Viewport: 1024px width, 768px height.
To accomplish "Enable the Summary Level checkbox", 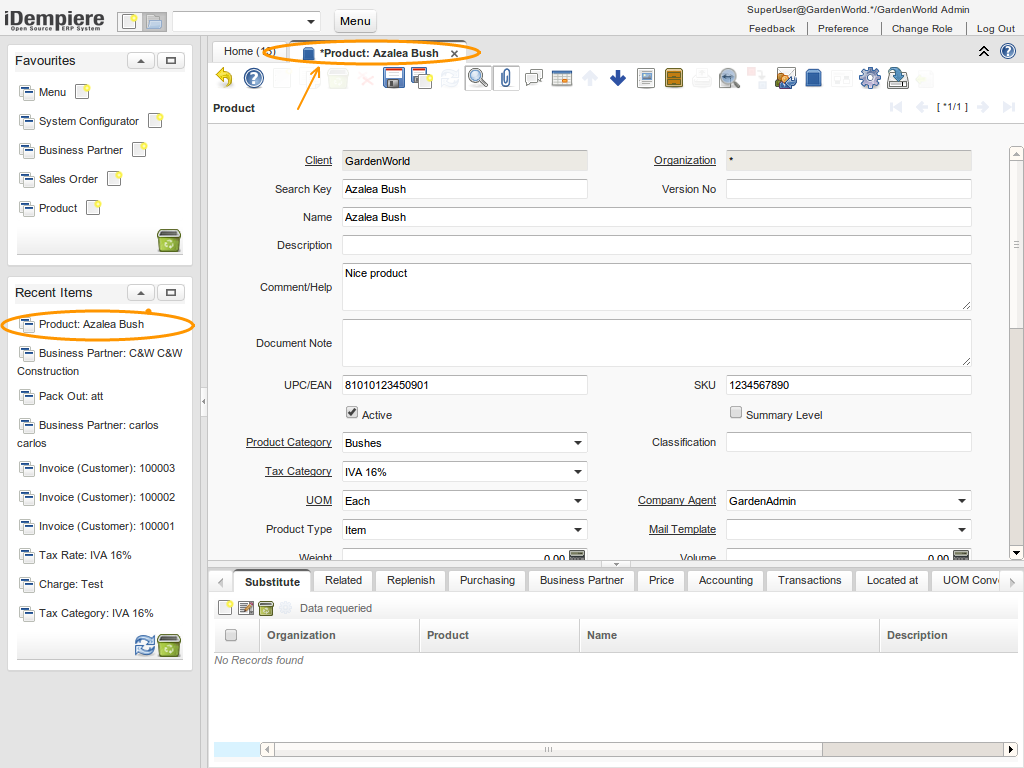I will point(736,412).
